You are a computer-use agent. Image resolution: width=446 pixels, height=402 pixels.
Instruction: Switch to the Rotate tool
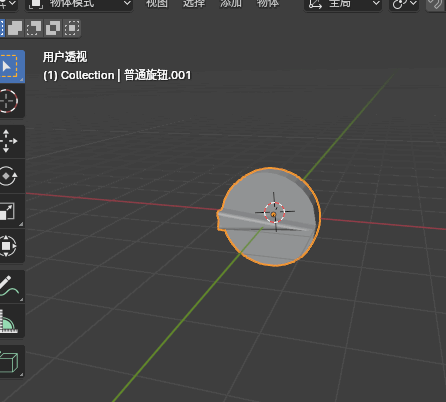12,176
